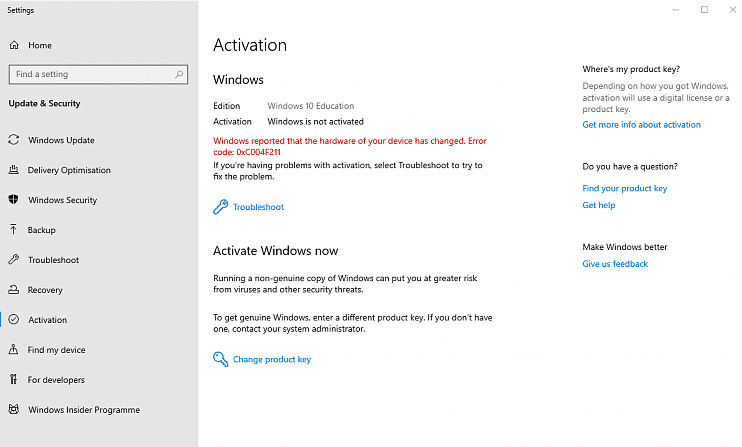Run the activation Troubleshoot link
This screenshot has width=742, height=447.
(x=258, y=207)
